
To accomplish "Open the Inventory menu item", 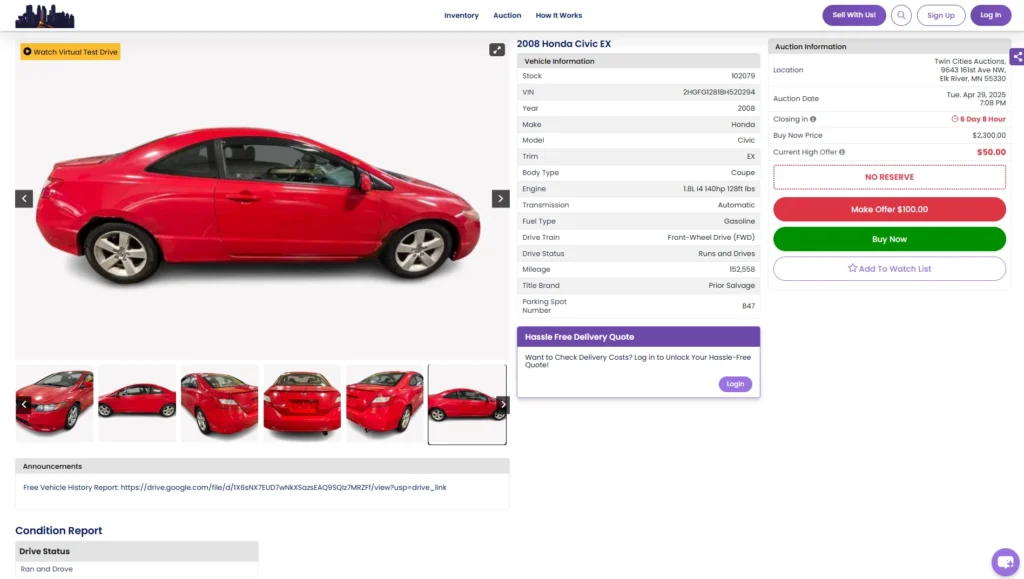I will click(461, 15).
